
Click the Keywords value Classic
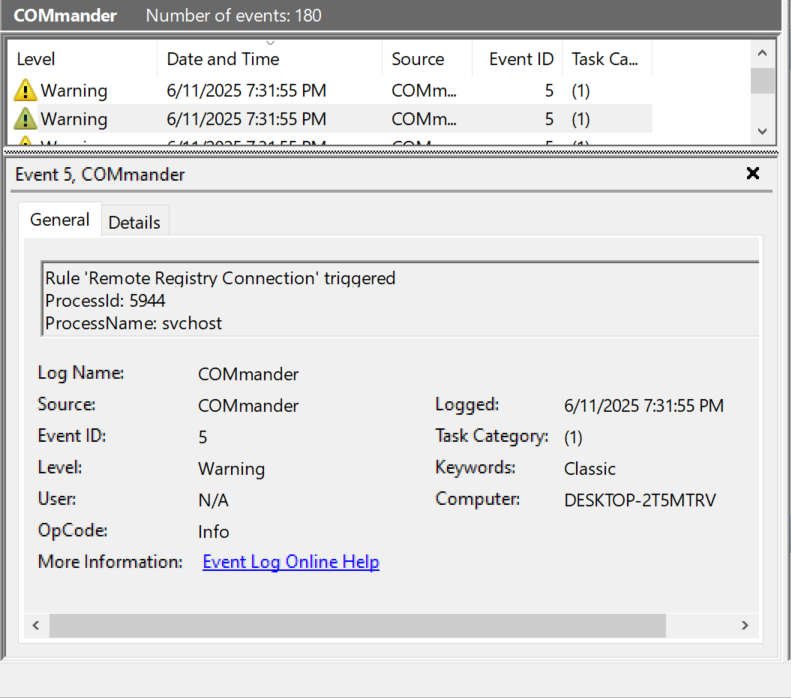click(x=590, y=469)
